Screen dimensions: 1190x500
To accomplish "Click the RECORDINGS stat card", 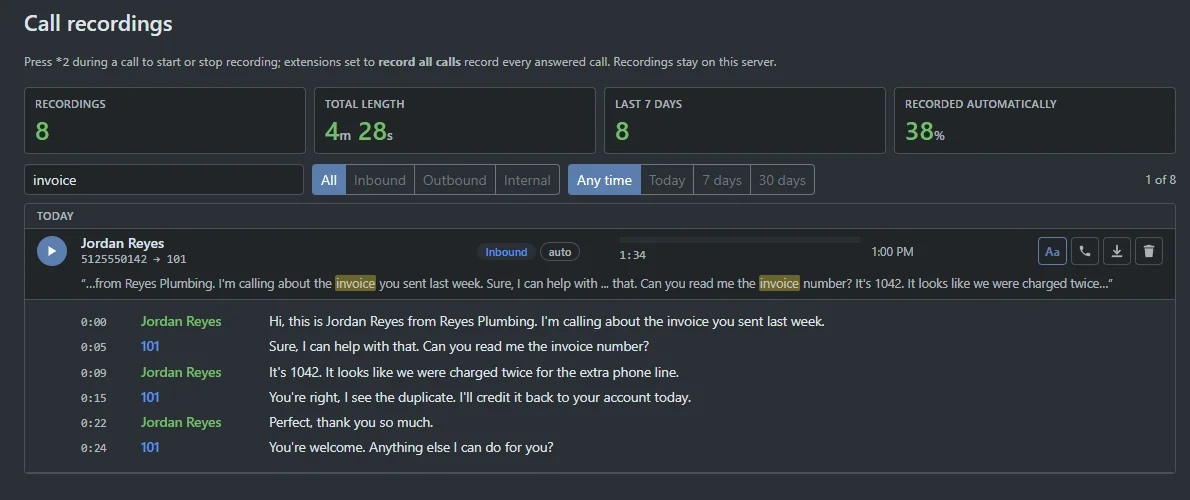I will [165, 121].
